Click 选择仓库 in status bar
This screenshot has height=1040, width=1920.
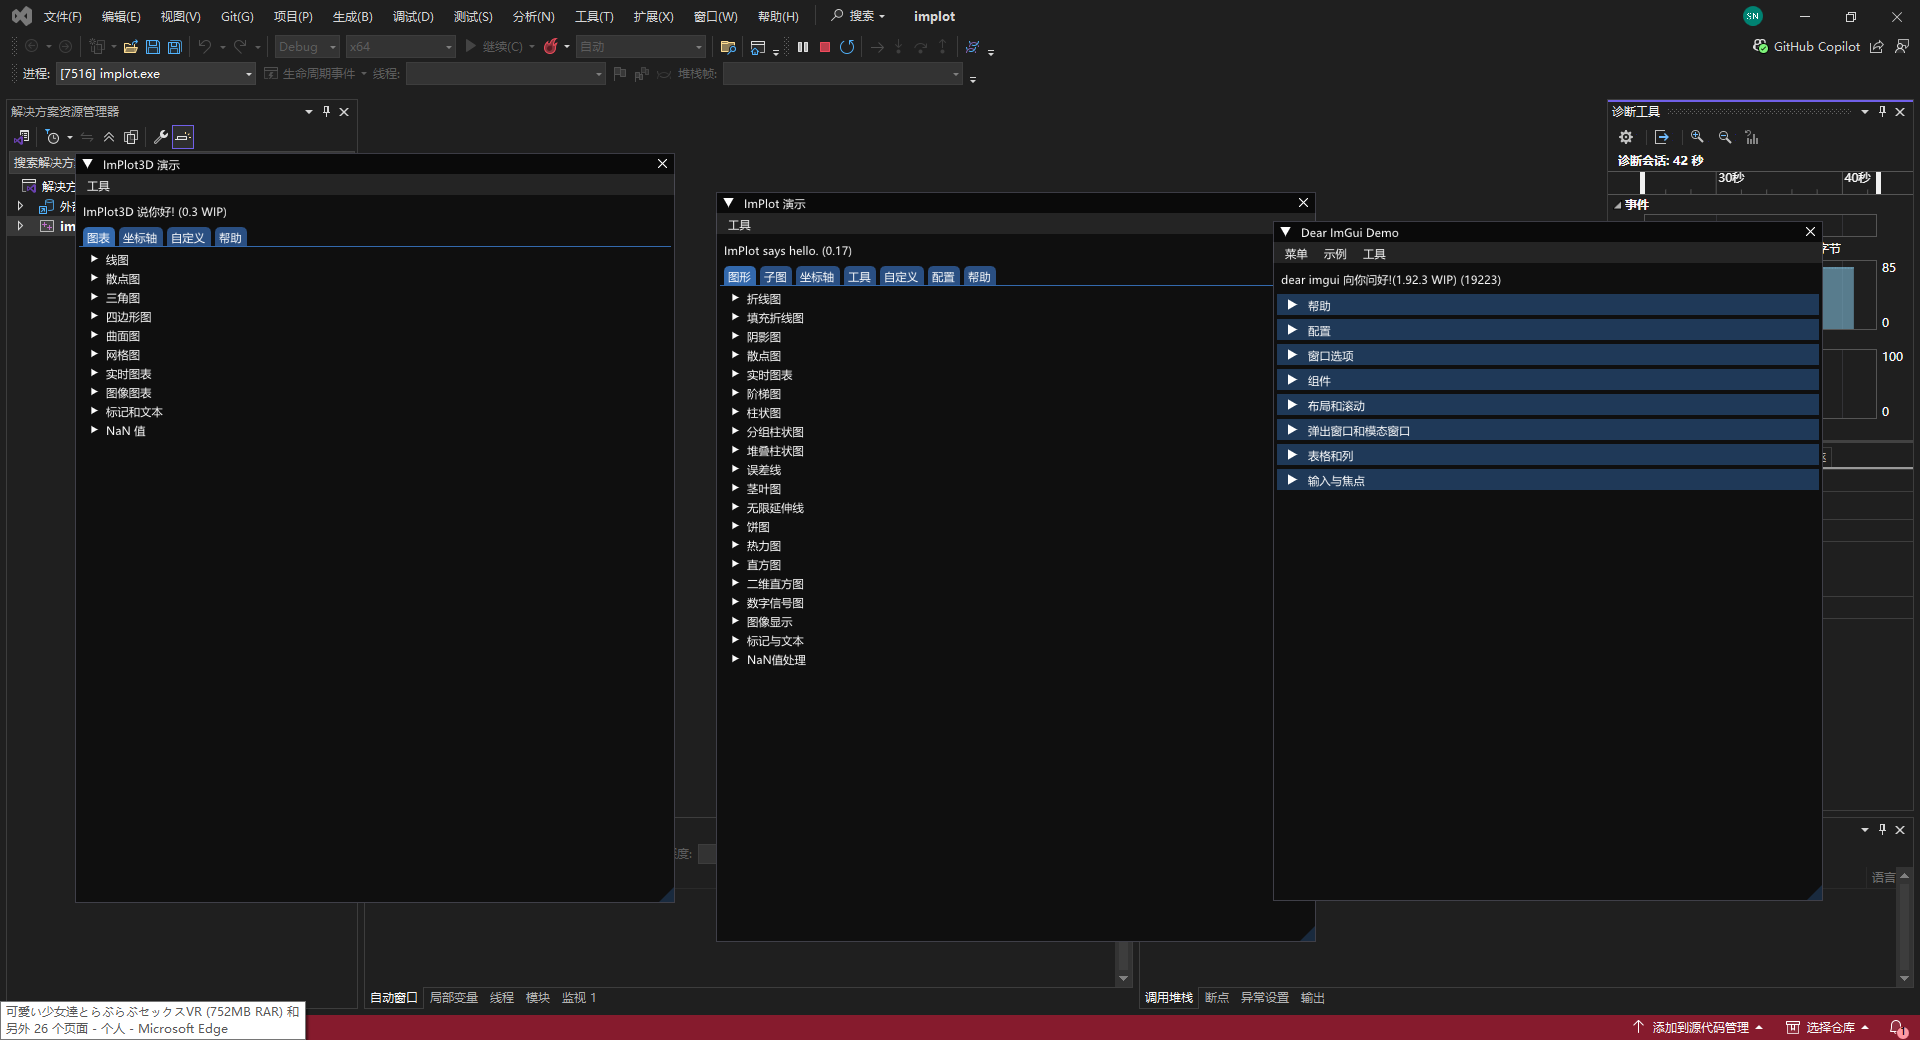pyautogui.click(x=1828, y=1027)
